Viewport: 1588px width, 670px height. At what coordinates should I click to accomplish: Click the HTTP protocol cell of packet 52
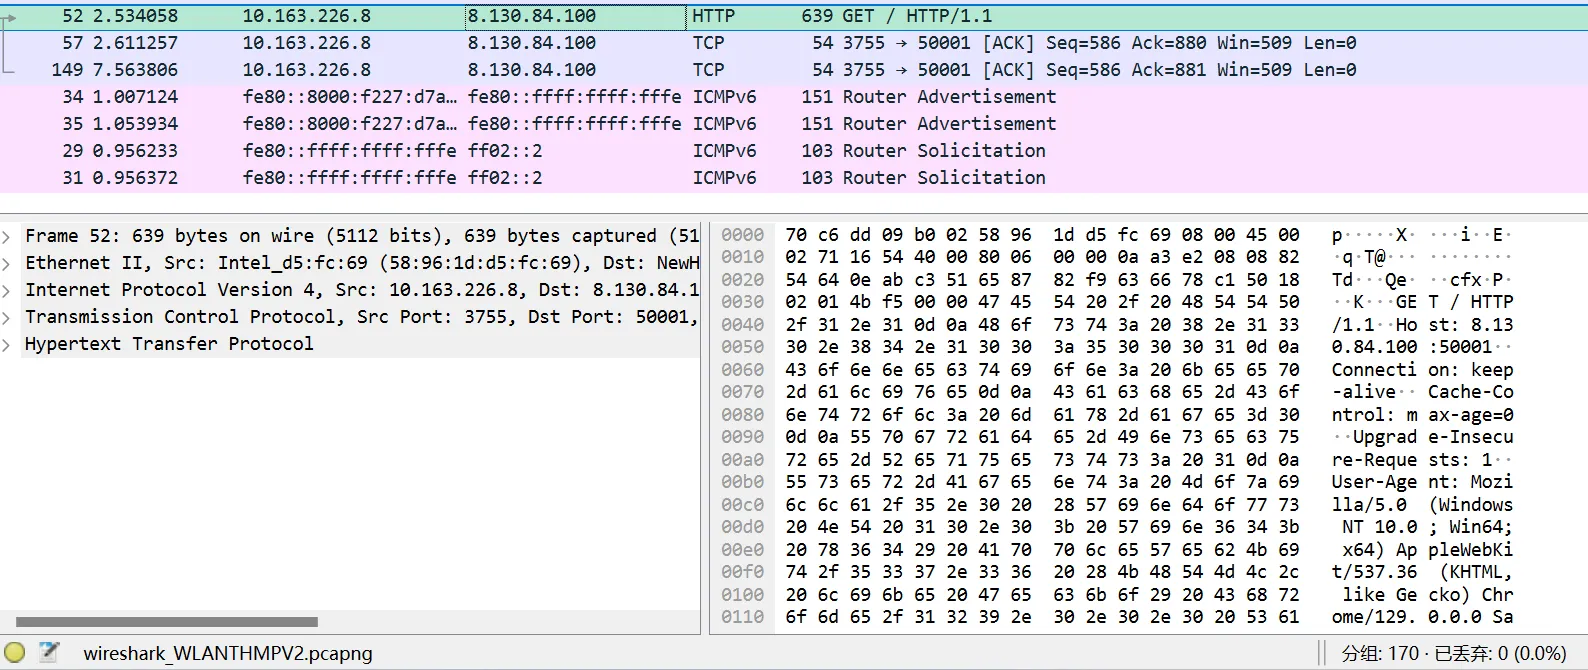click(x=714, y=16)
